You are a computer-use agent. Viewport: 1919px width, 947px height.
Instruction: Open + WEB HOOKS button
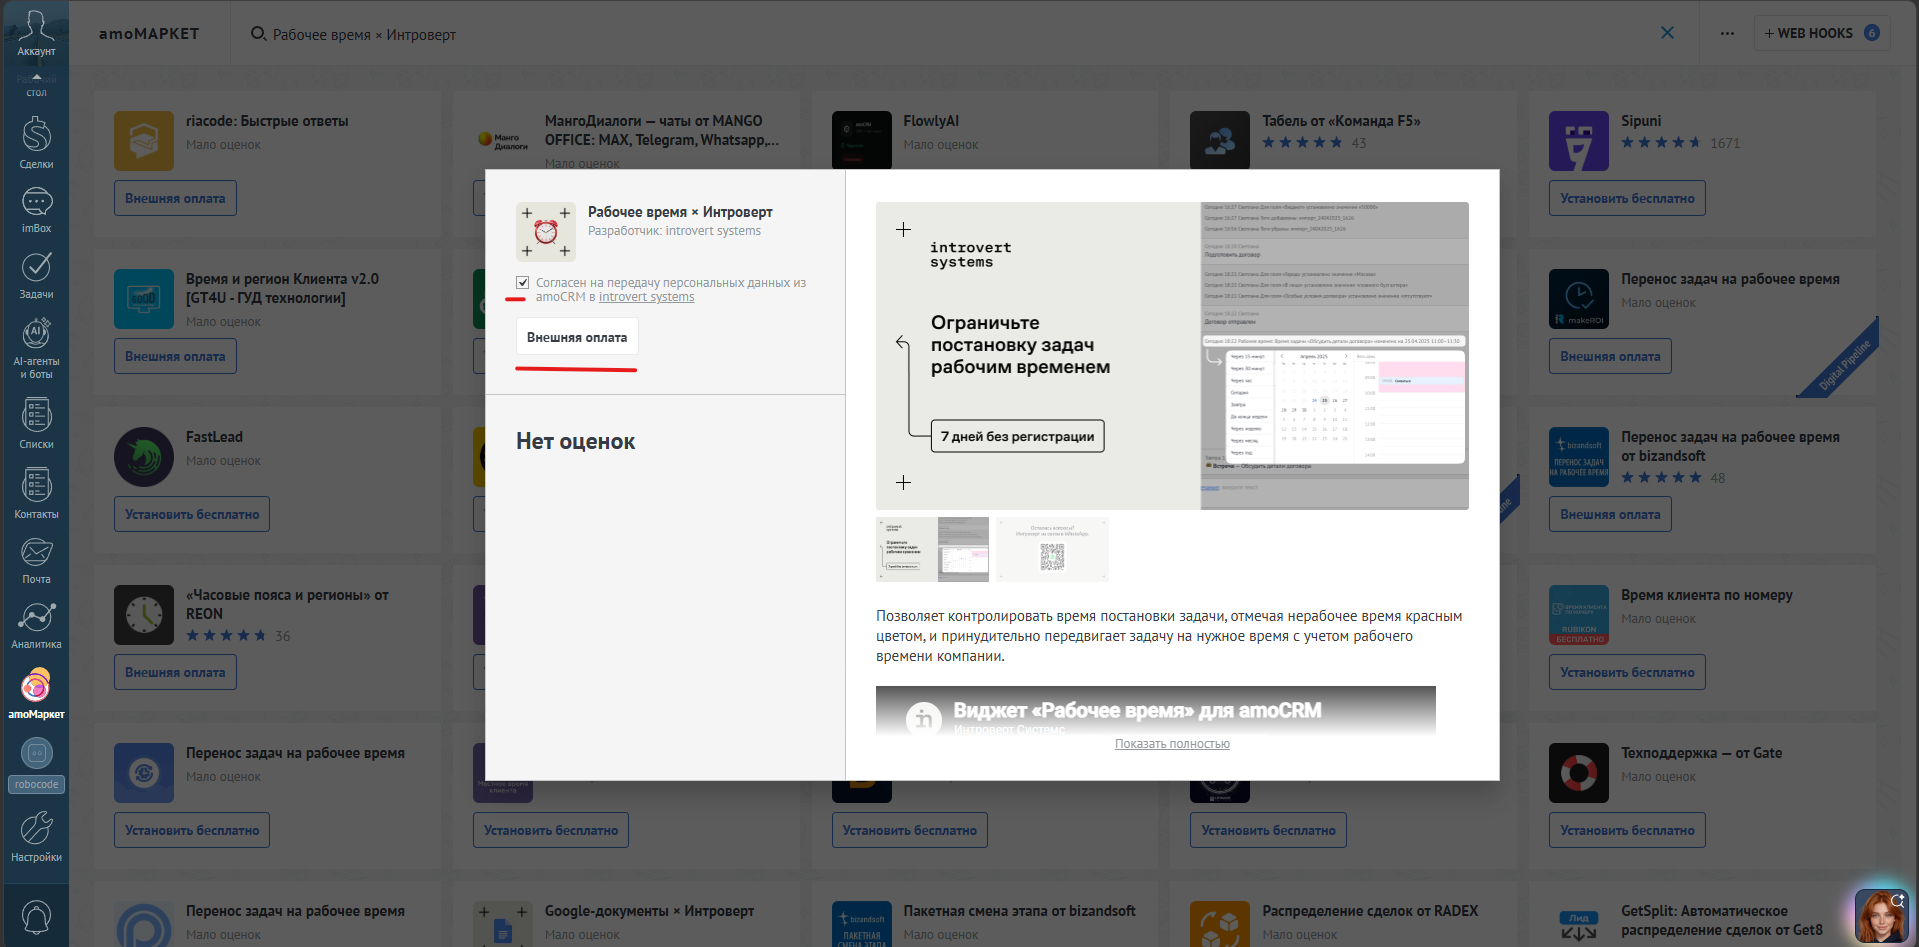pos(1821,33)
